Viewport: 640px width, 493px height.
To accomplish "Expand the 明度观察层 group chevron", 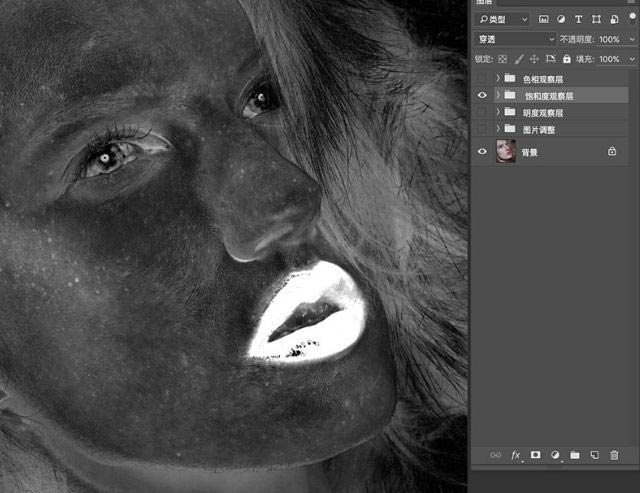I will 497,112.
